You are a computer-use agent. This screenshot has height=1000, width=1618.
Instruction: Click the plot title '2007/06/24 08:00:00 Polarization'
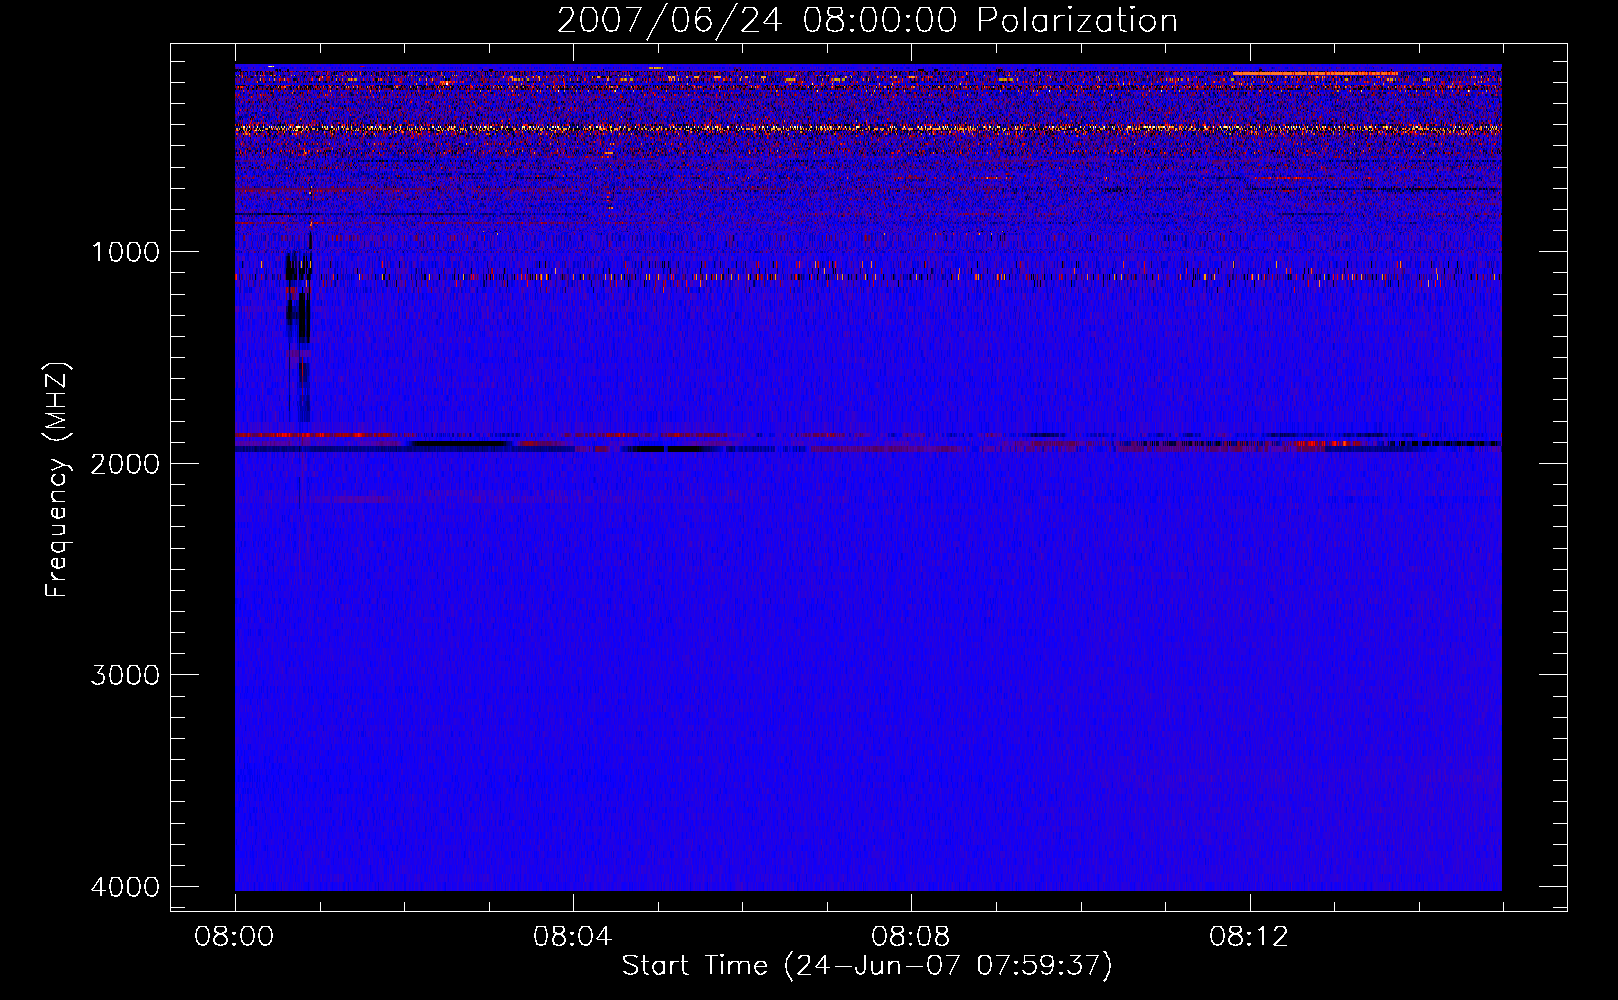[x=867, y=21]
